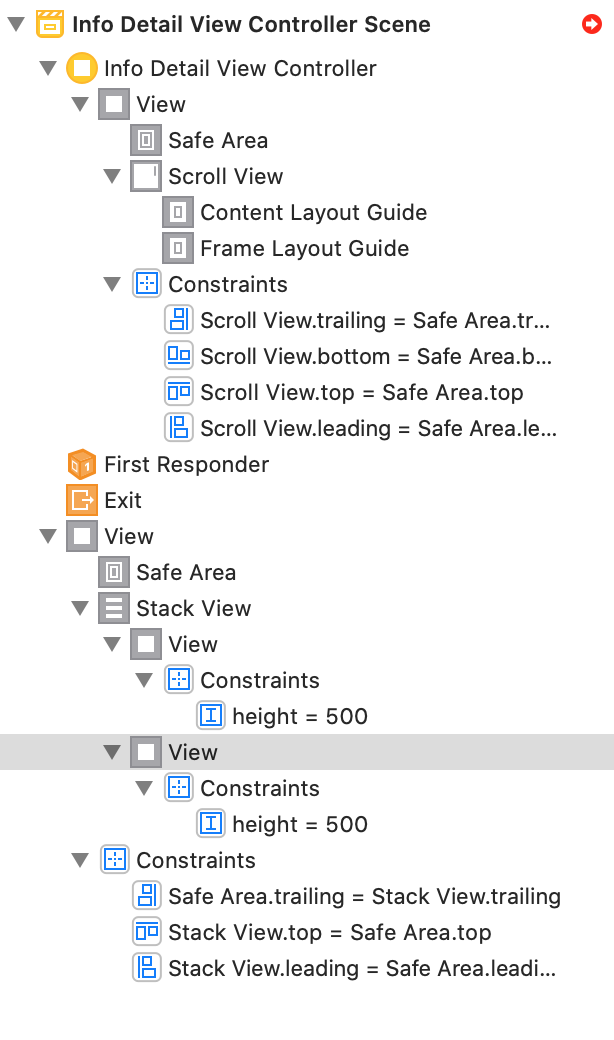Click the Scroll View icon

(x=145, y=176)
